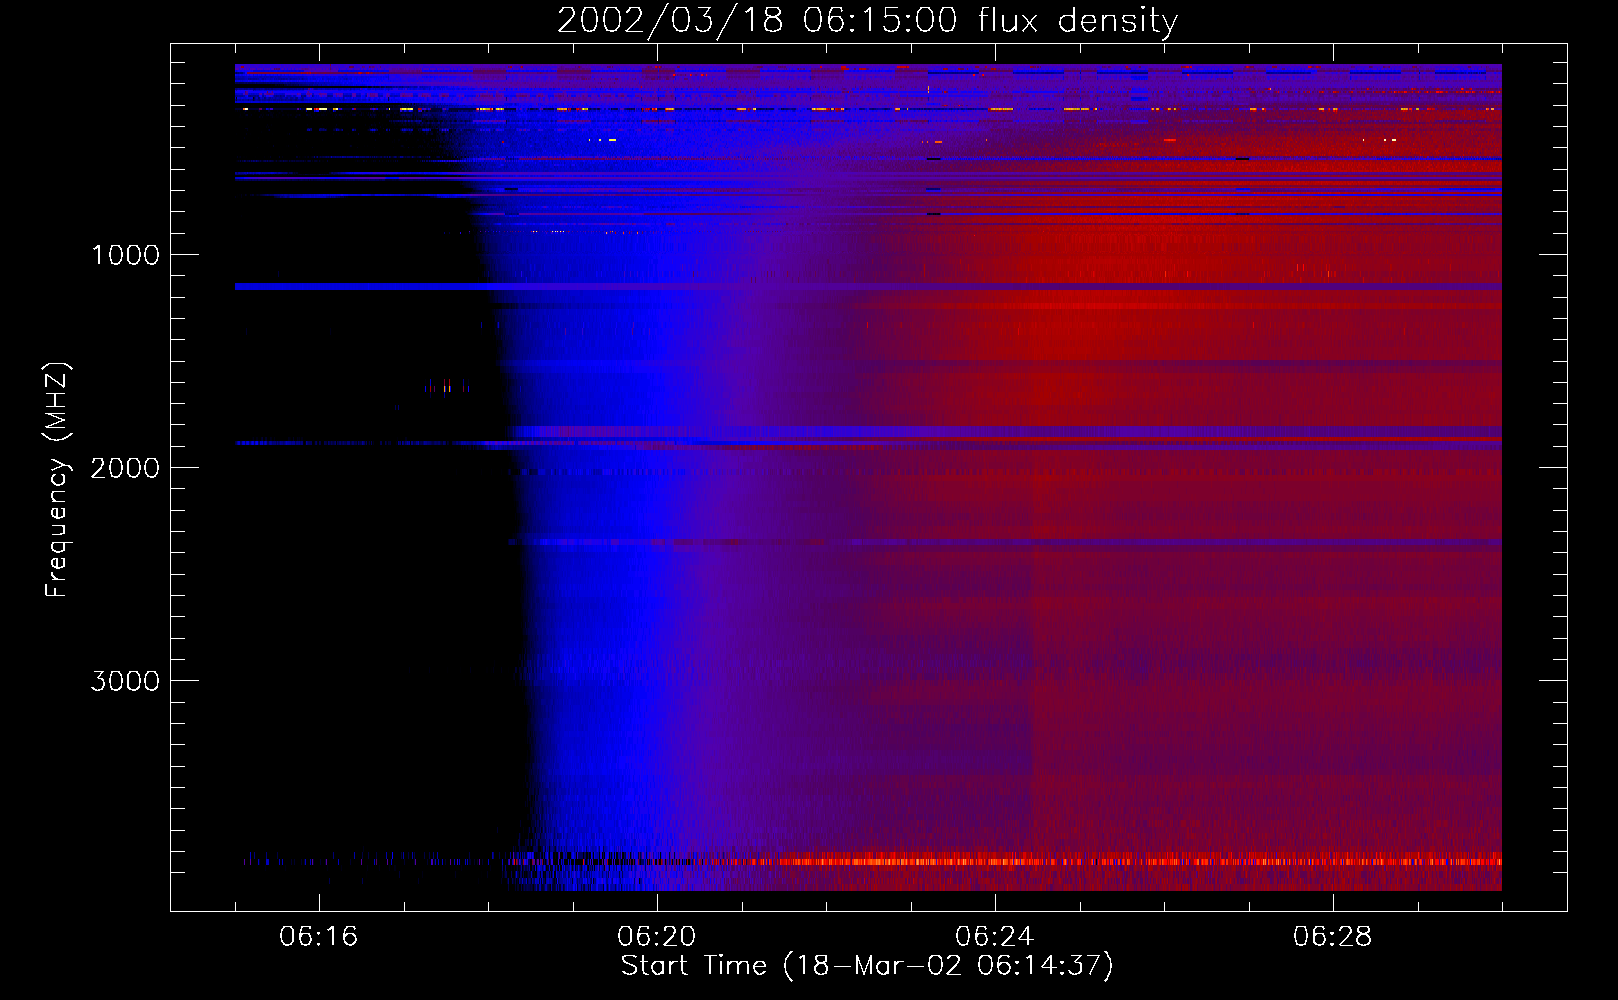Image resolution: width=1618 pixels, height=1000 pixels.
Task: Click the 06:28 time tick label
Action: pyautogui.click(x=1332, y=937)
